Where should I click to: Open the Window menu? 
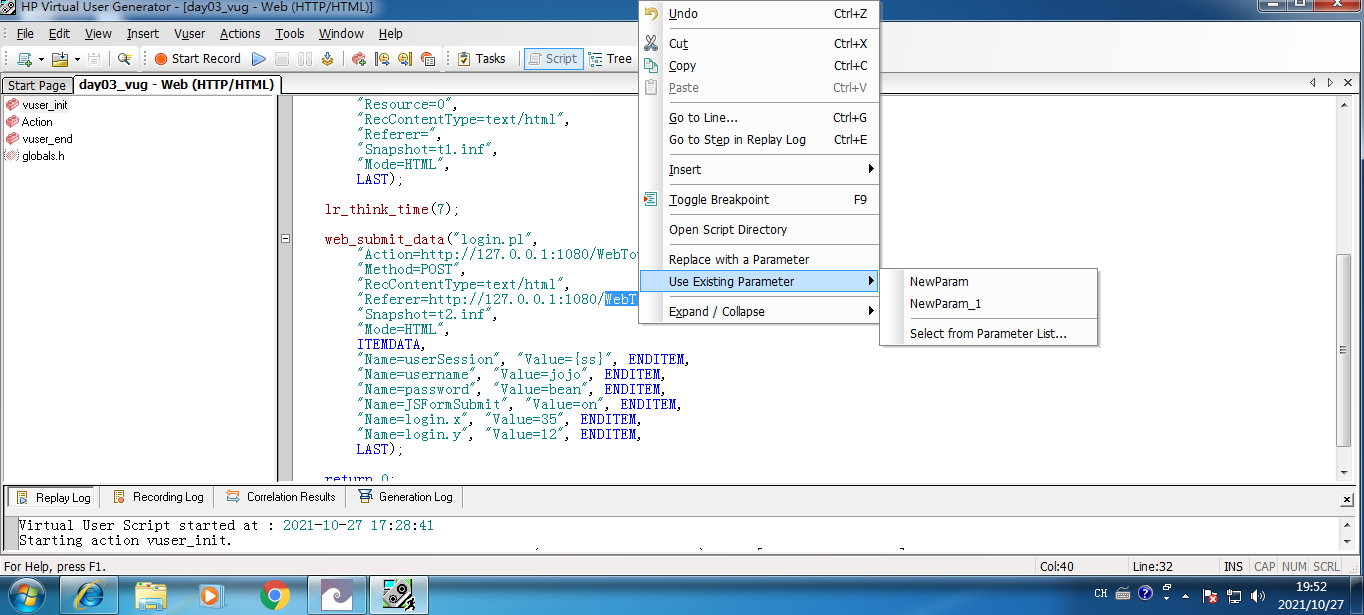click(x=341, y=34)
